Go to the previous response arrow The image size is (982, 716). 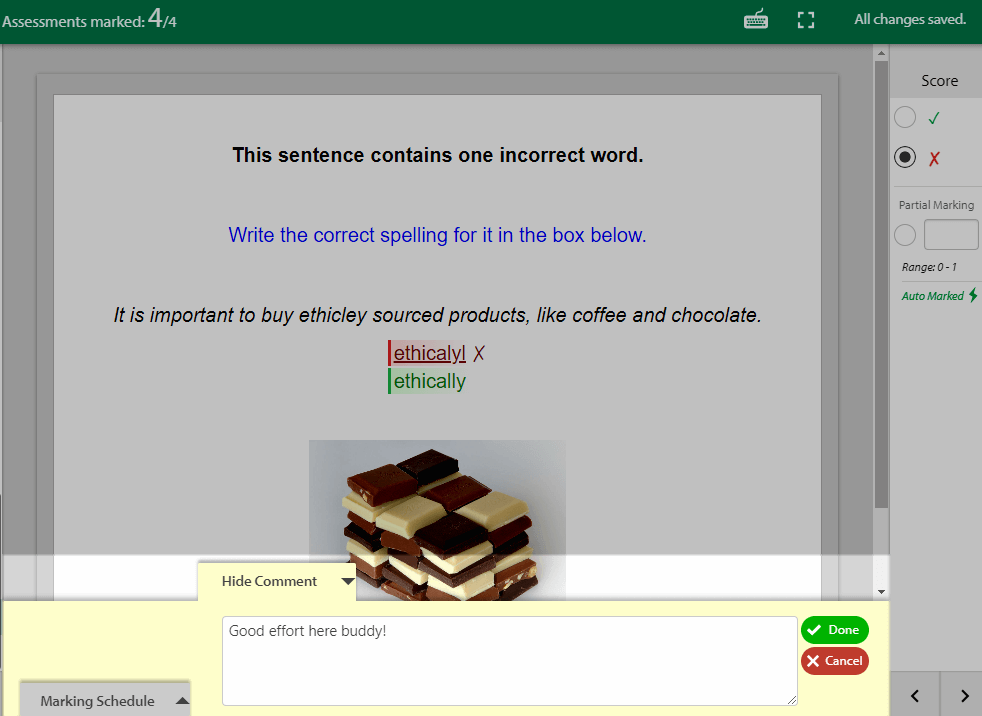point(915,696)
